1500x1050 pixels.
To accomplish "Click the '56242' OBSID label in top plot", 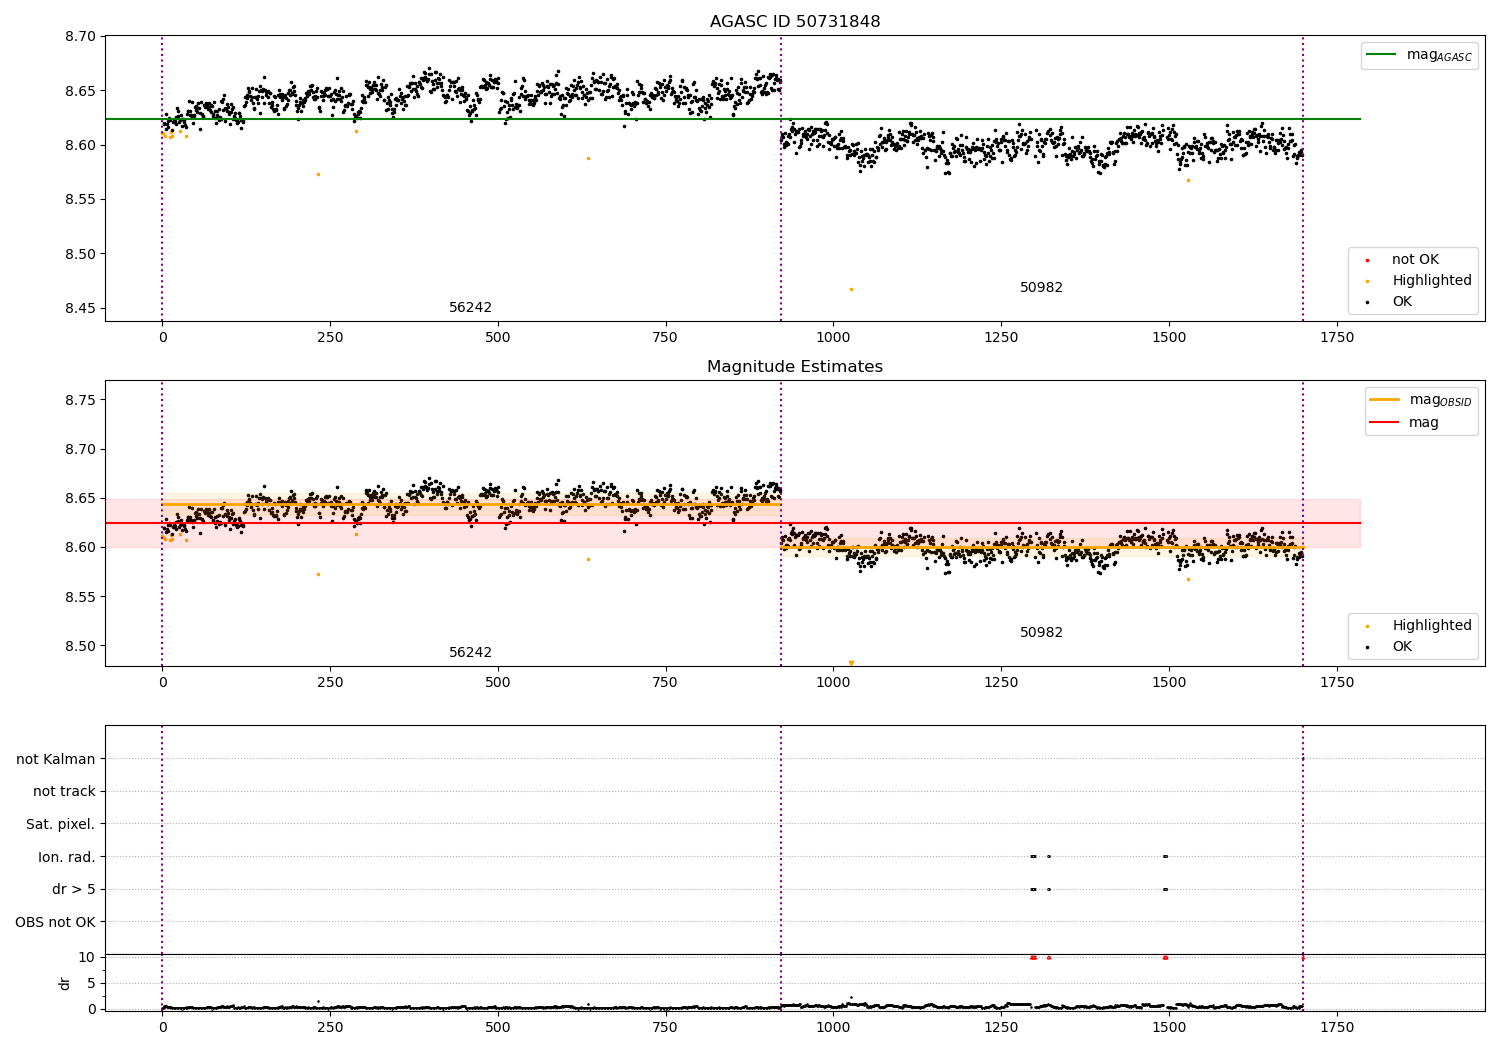I will coord(470,308).
